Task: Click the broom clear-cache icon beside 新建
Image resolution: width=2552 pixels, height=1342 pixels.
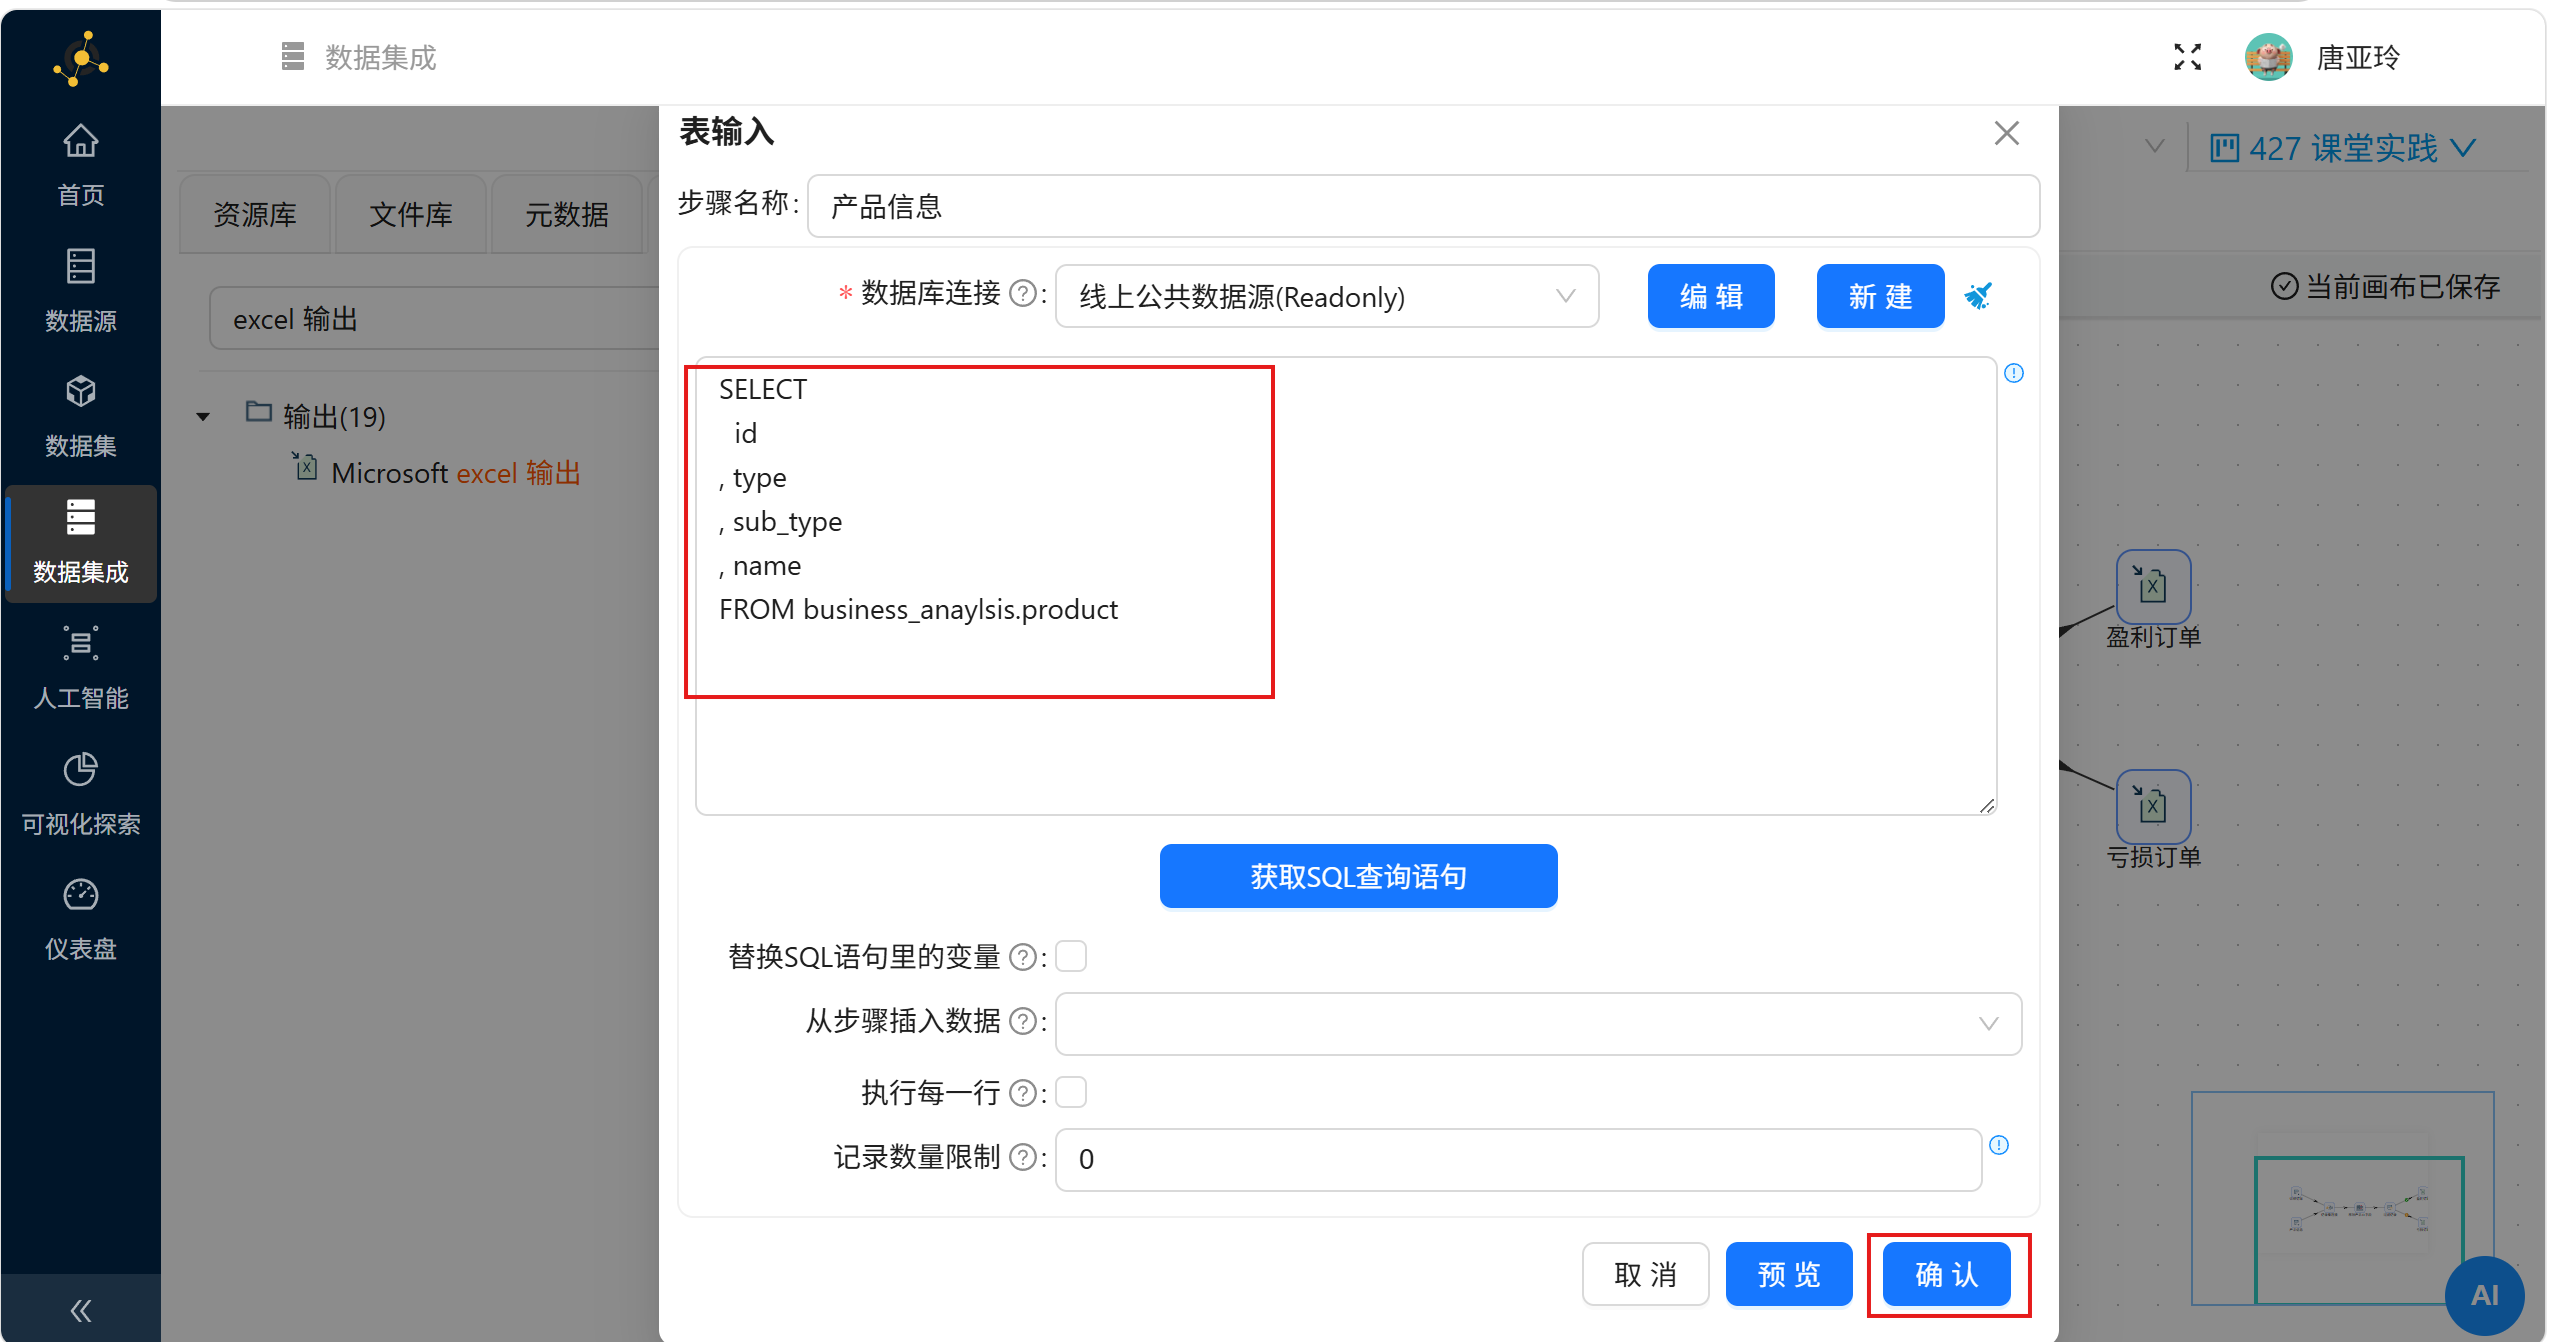Action: coord(1978,296)
